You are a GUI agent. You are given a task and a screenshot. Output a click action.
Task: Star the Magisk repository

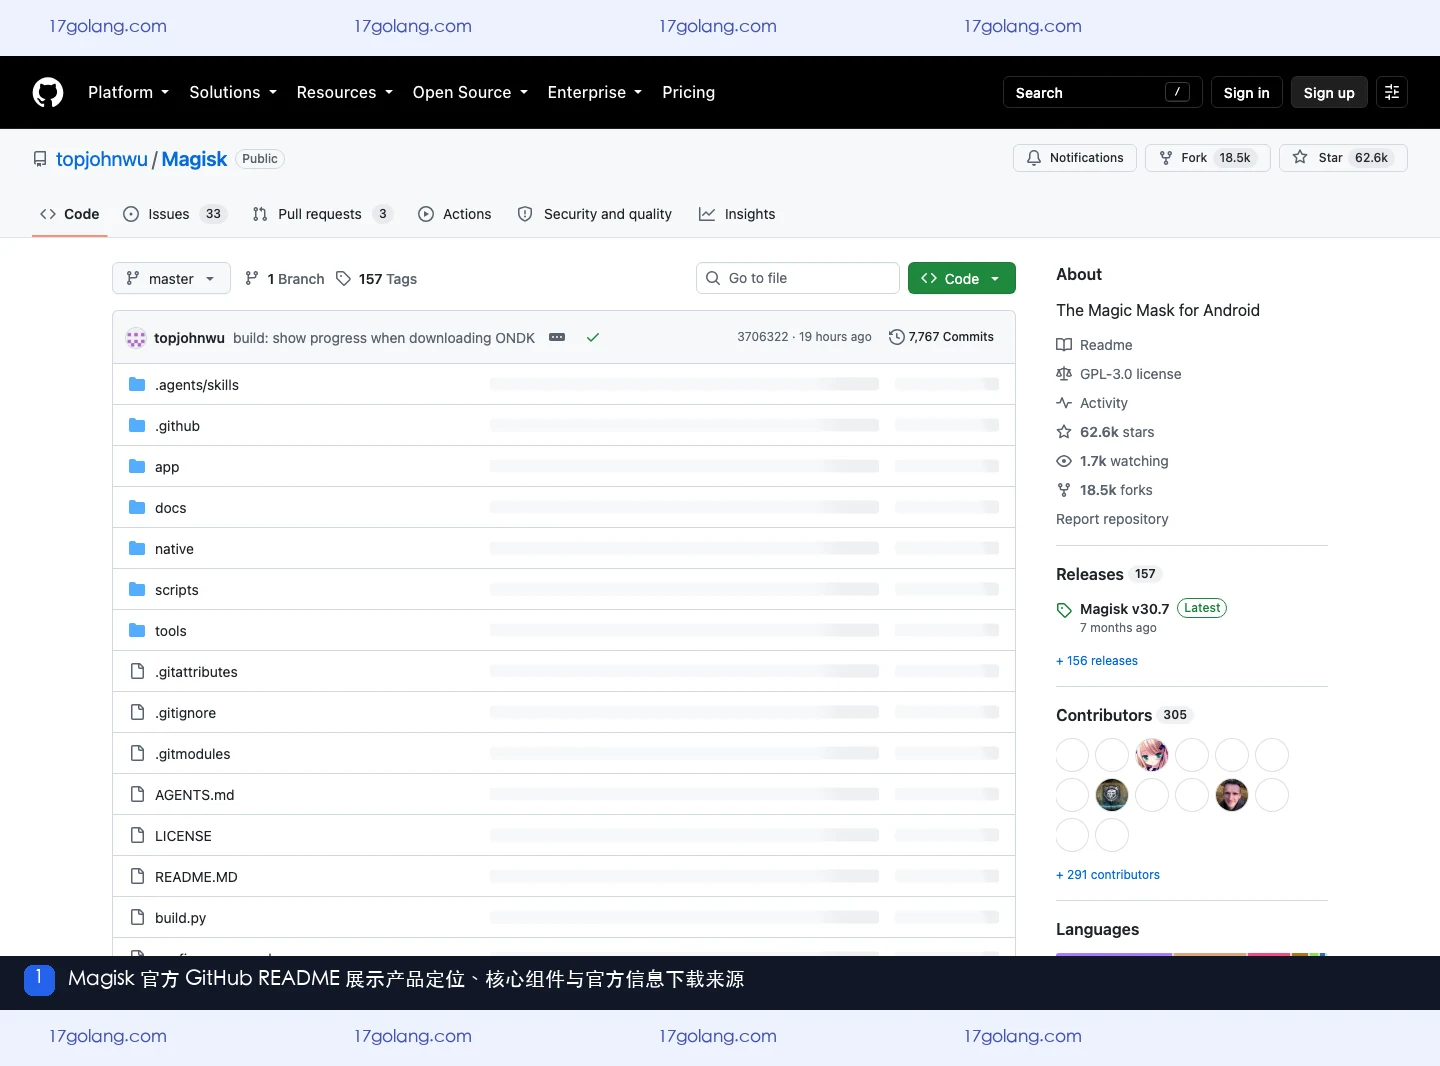click(x=1343, y=158)
